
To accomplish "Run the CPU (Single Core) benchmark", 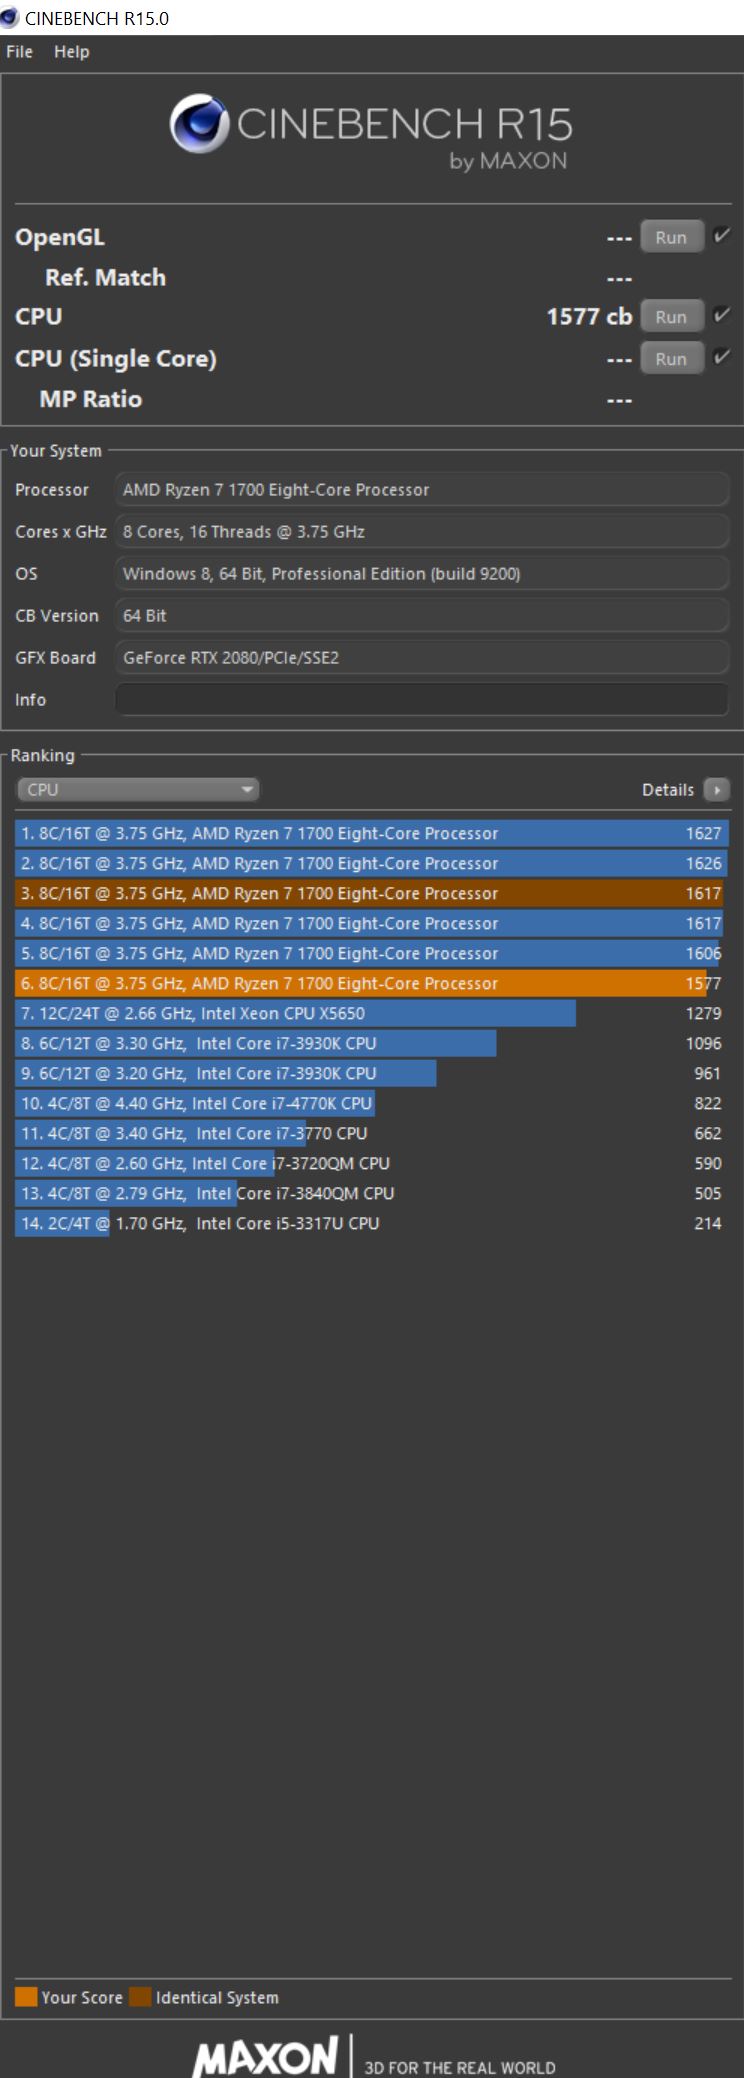I will (x=671, y=359).
